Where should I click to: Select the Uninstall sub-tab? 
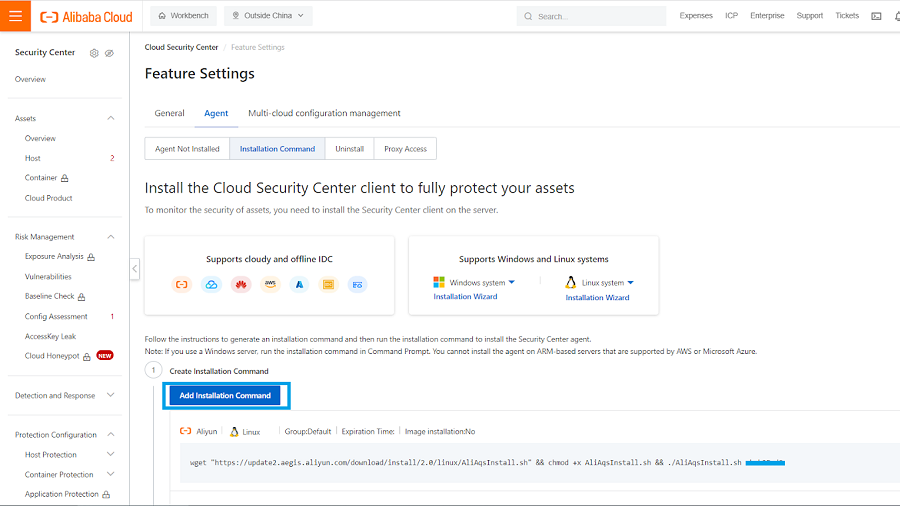pos(349,149)
